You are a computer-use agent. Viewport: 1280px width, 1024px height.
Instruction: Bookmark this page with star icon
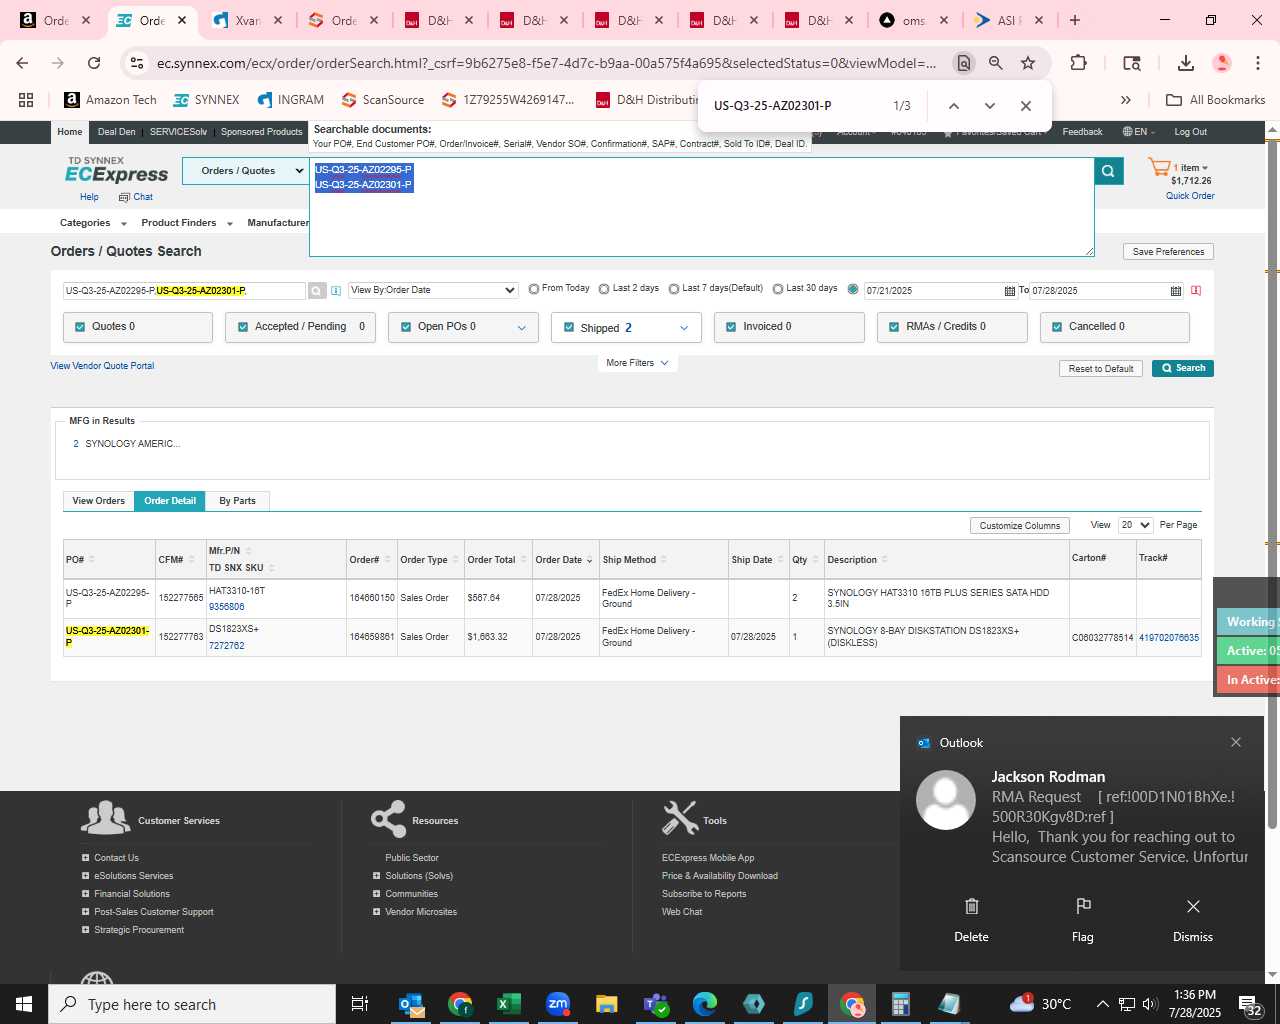tap(1028, 63)
